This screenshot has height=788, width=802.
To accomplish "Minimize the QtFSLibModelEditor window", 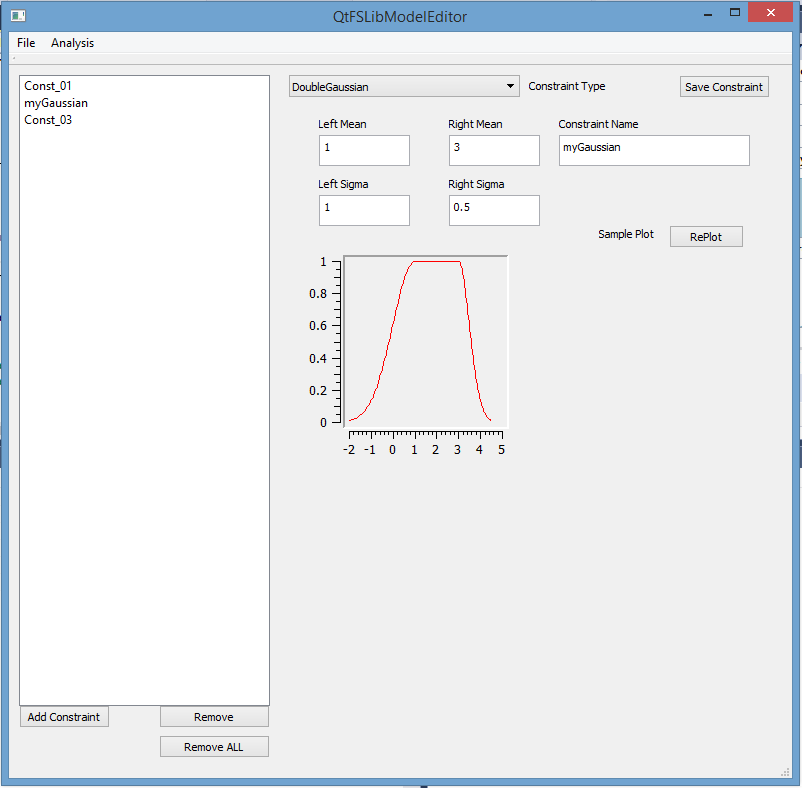I will click(x=708, y=14).
